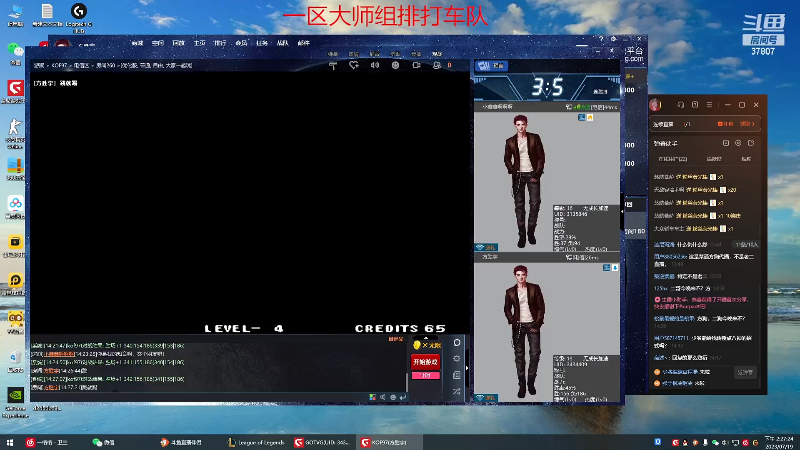Open the notes page icon in room sidebar
Image resolution: width=800 pixels, height=450 pixels.
tap(457, 375)
